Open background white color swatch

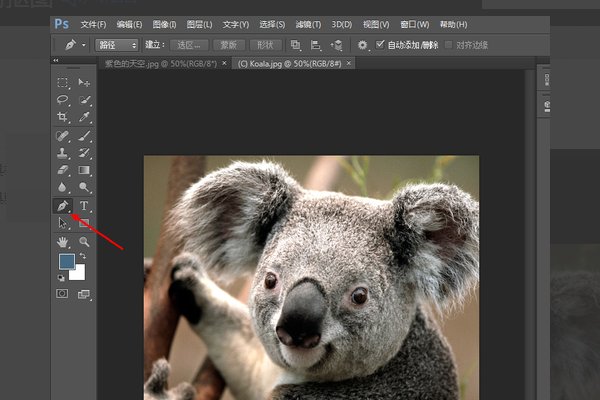[79, 273]
